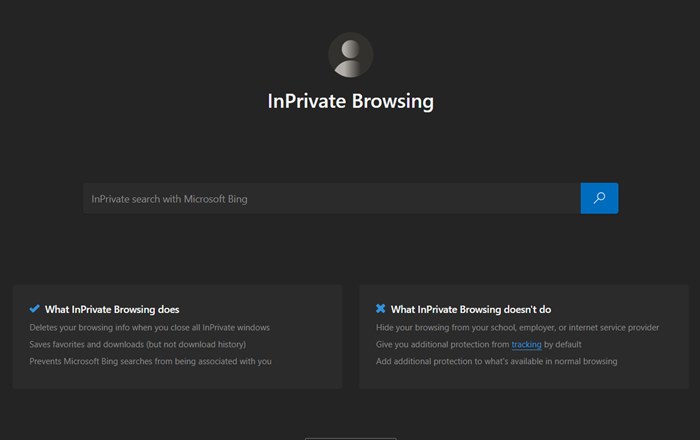Click the blue checkmark icon

tap(34, 309)
